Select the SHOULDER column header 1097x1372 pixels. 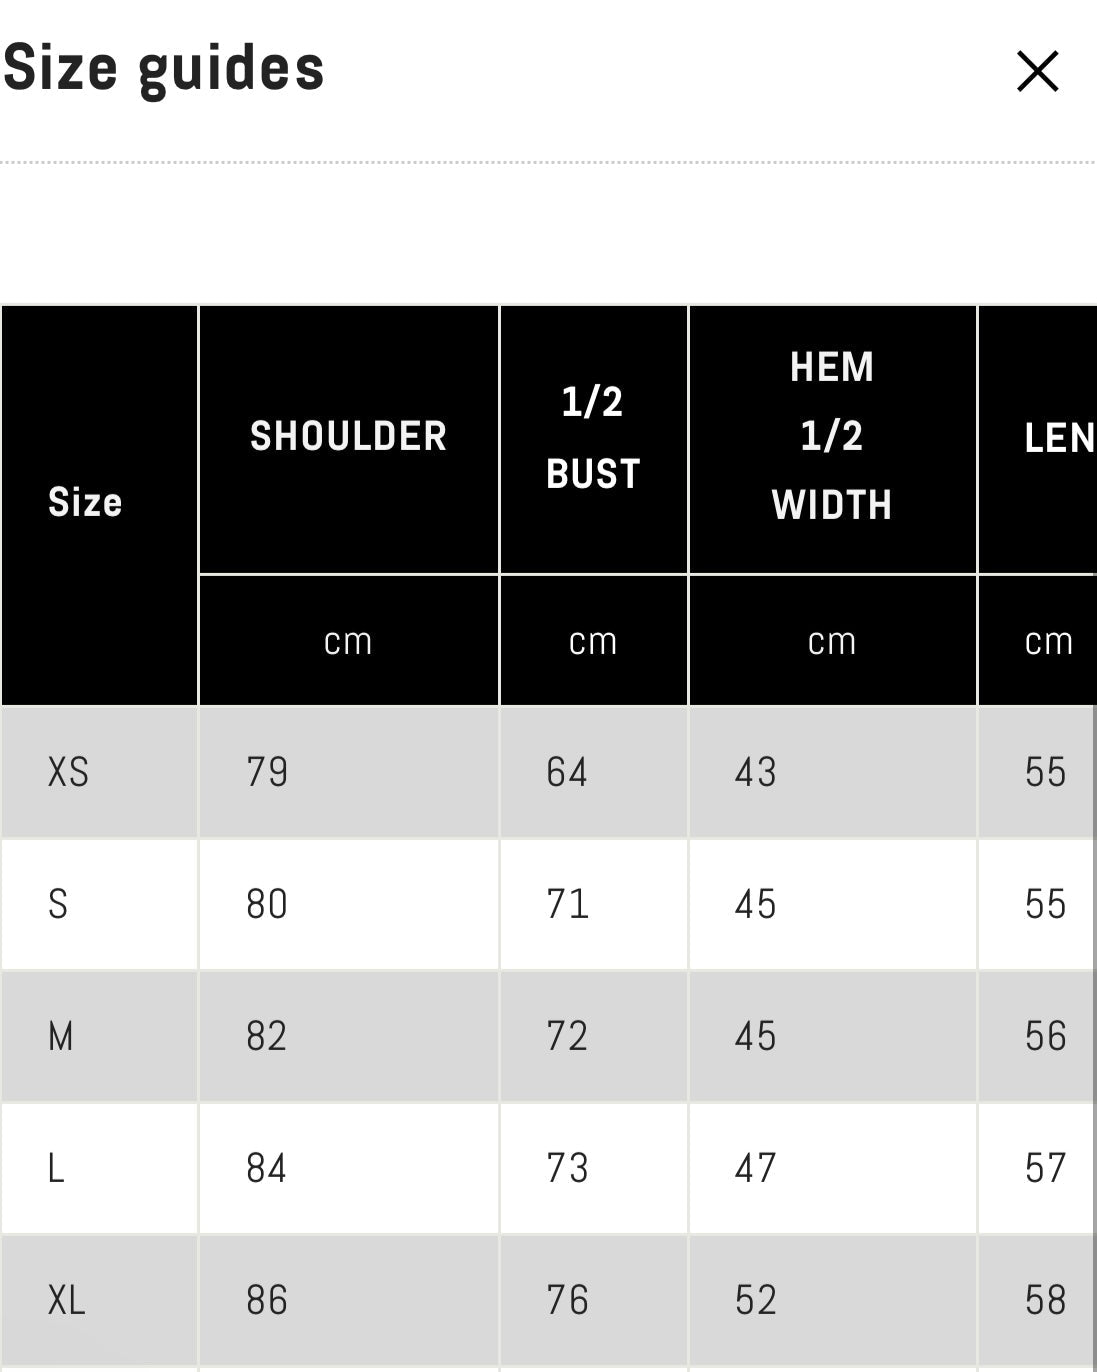pos(348,437)
